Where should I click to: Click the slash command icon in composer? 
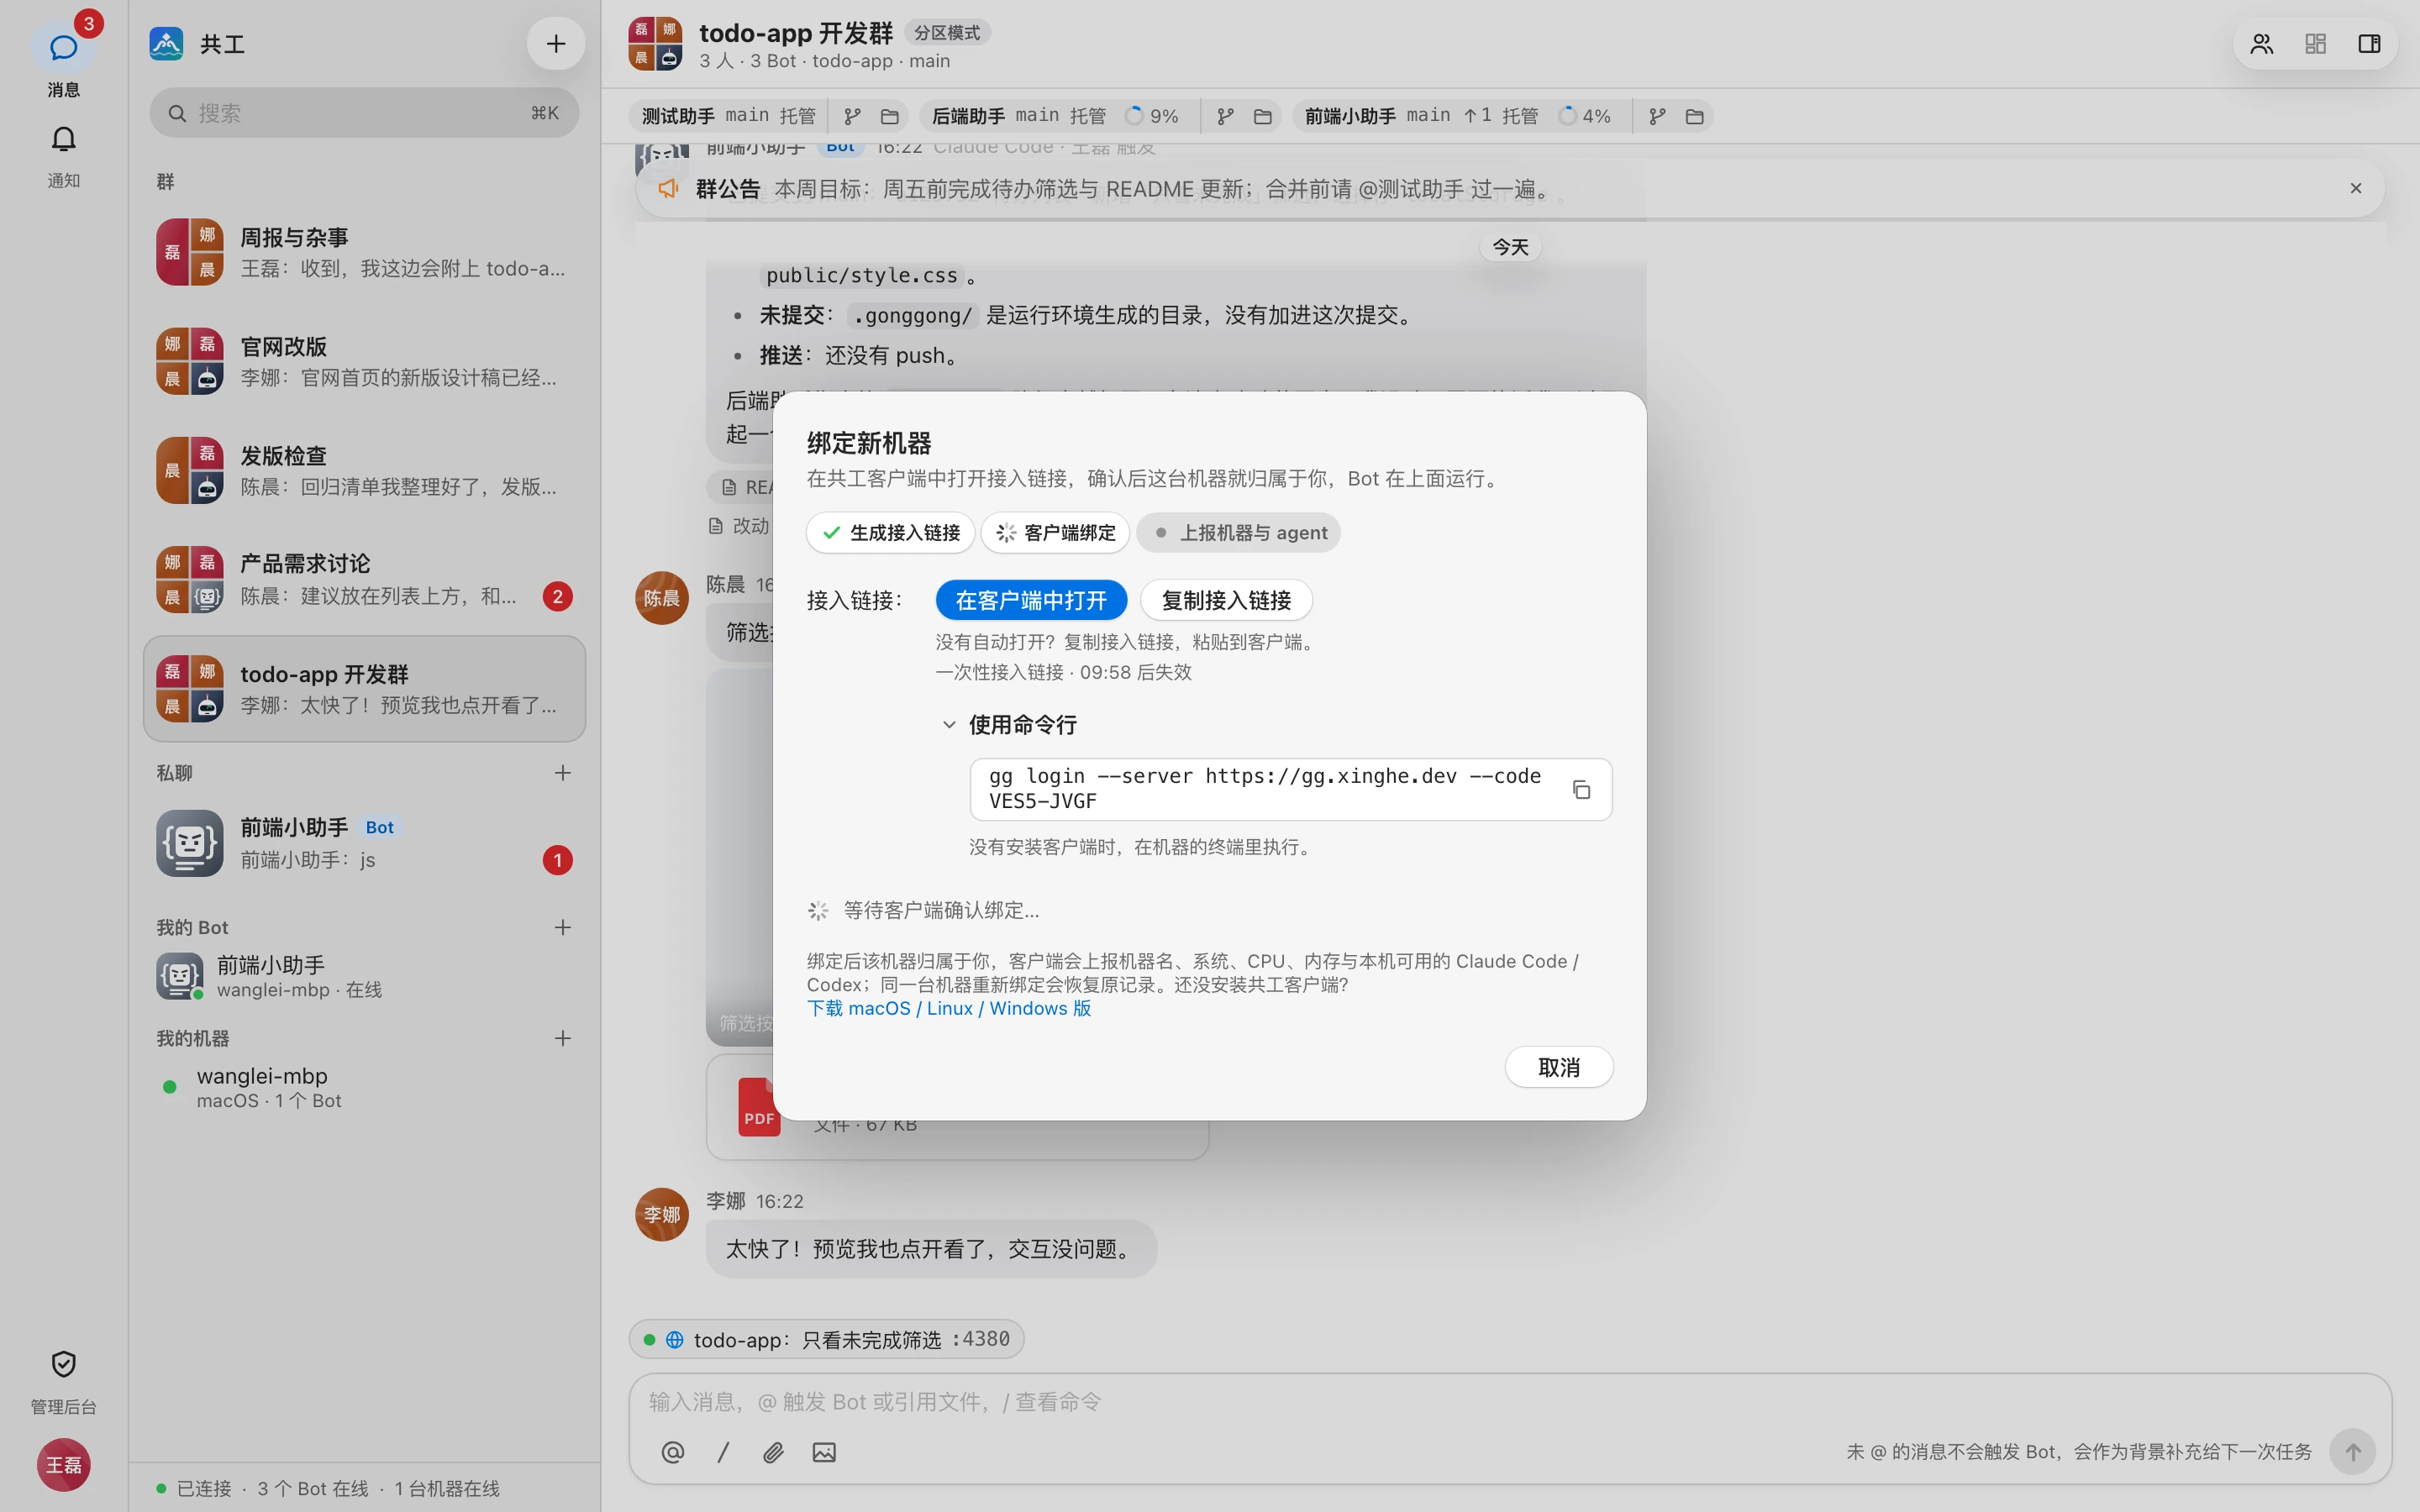(x=723, y=1452)
